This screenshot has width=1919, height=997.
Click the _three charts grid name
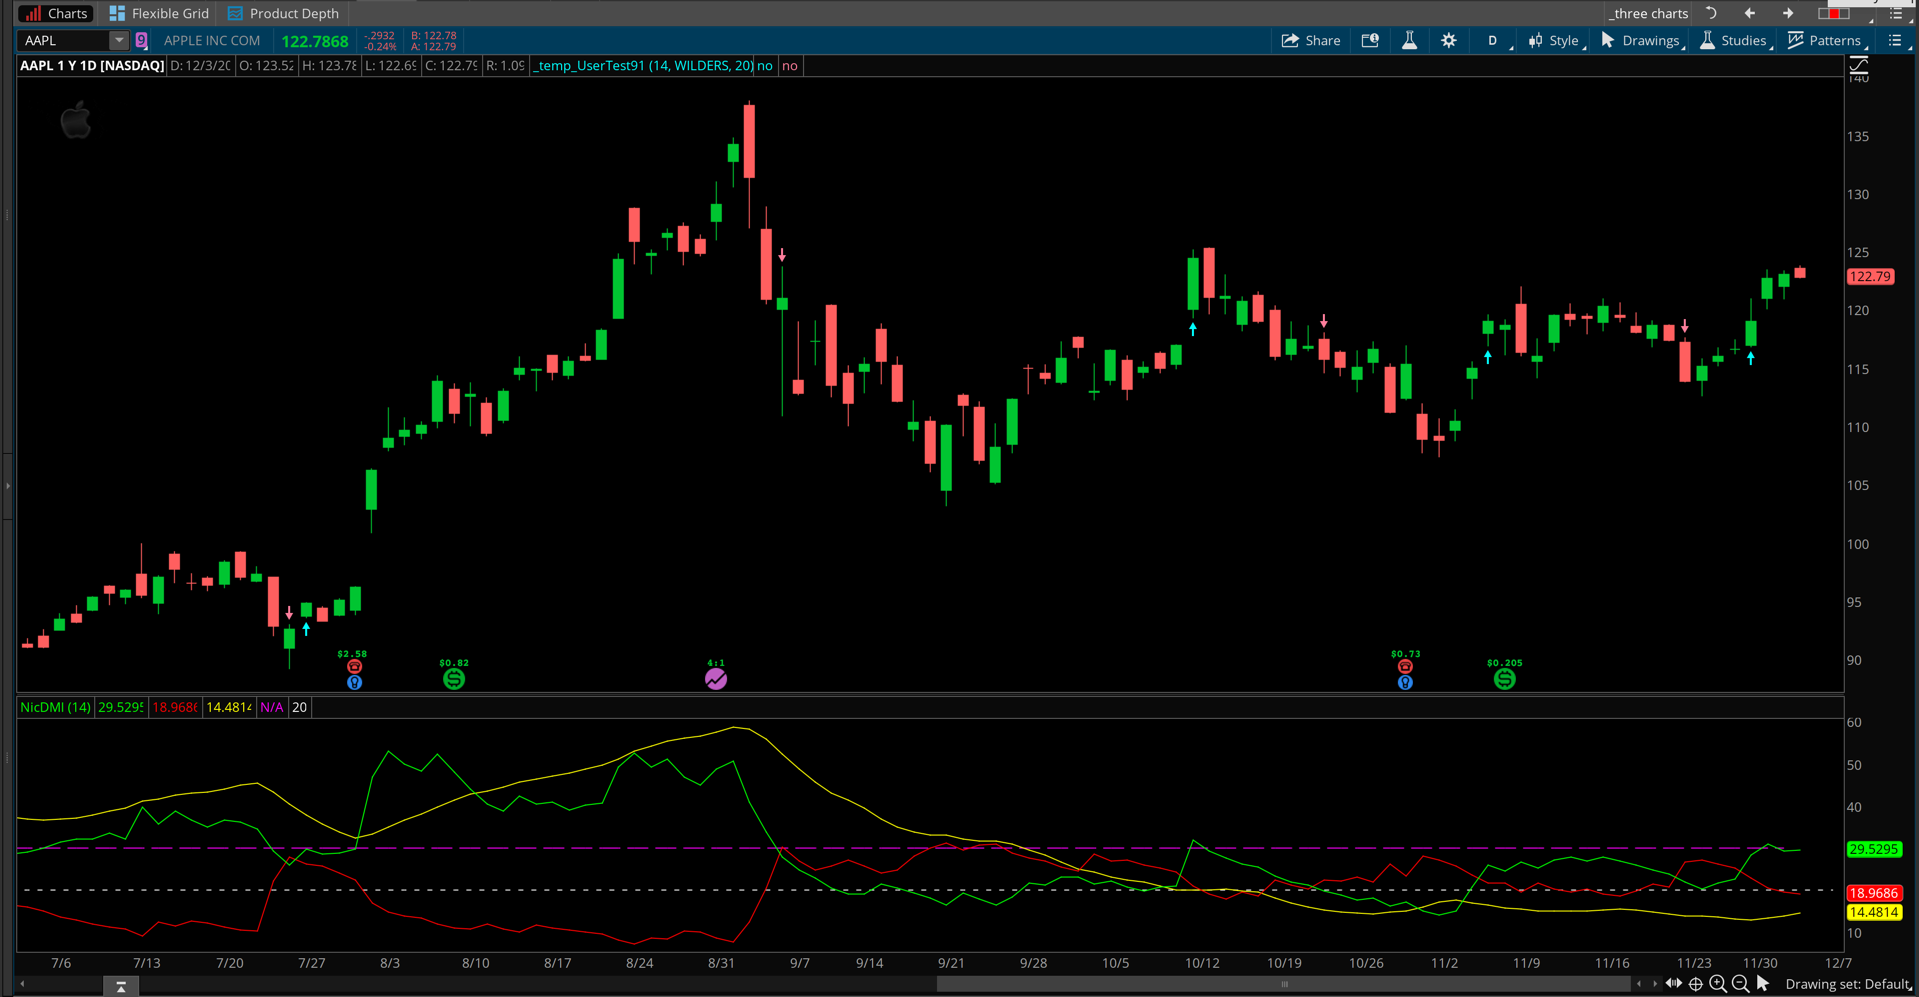point(1649,13)
